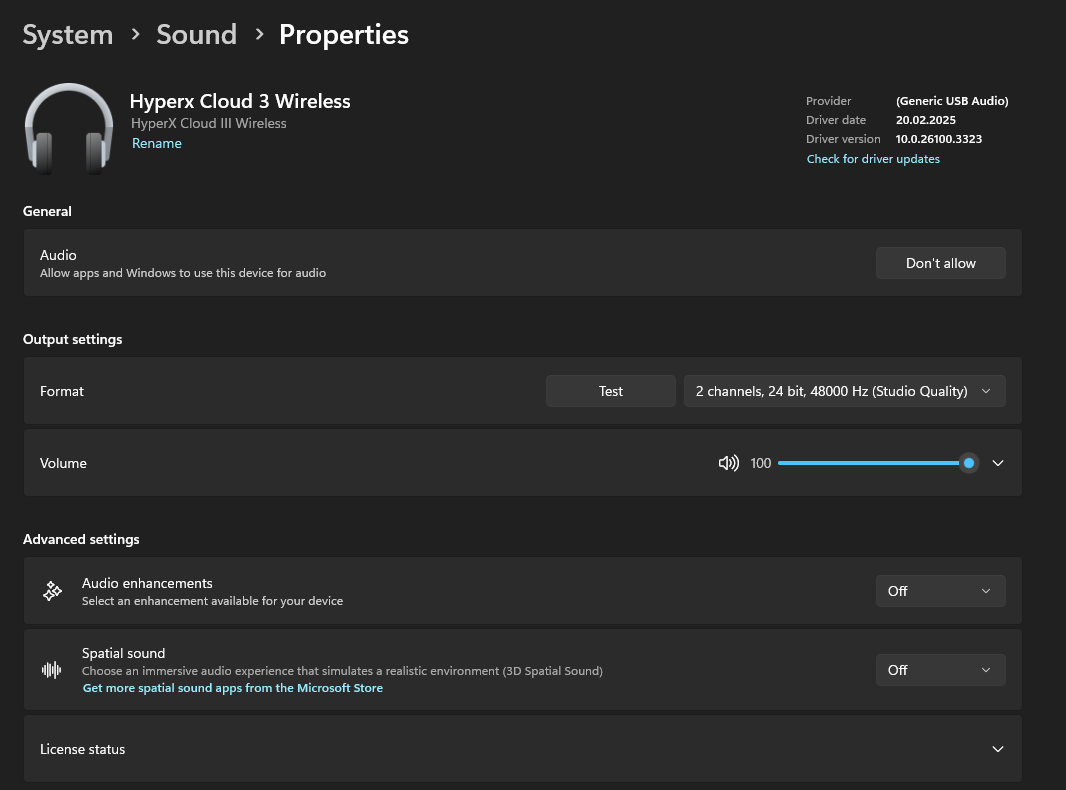The width and height of the screenshot is (1066, 790).
Task: Click the volume slider handle
Action: [968, 463]
